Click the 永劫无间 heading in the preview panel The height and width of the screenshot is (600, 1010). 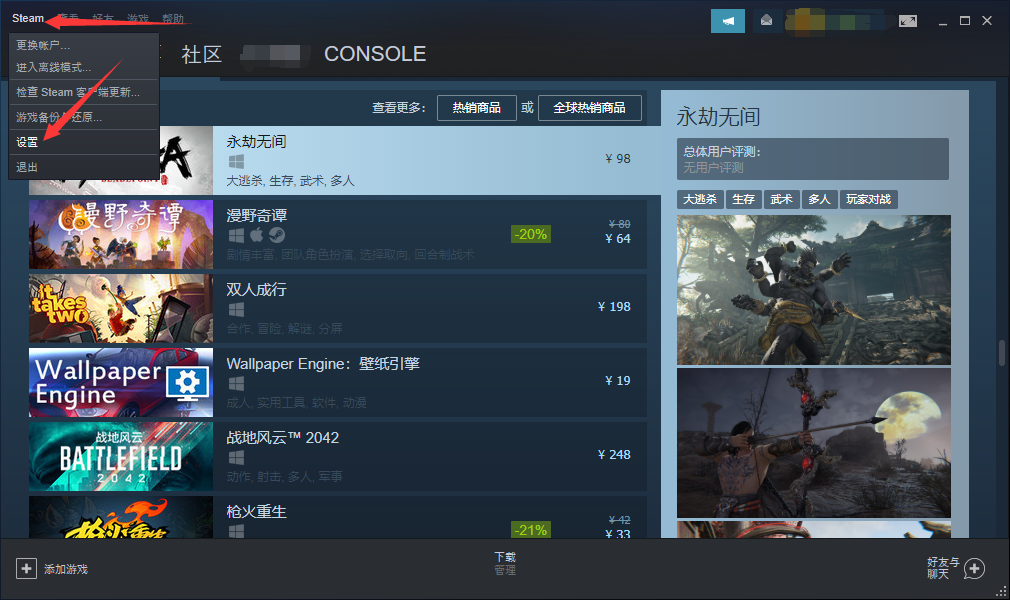click(718, 117)
